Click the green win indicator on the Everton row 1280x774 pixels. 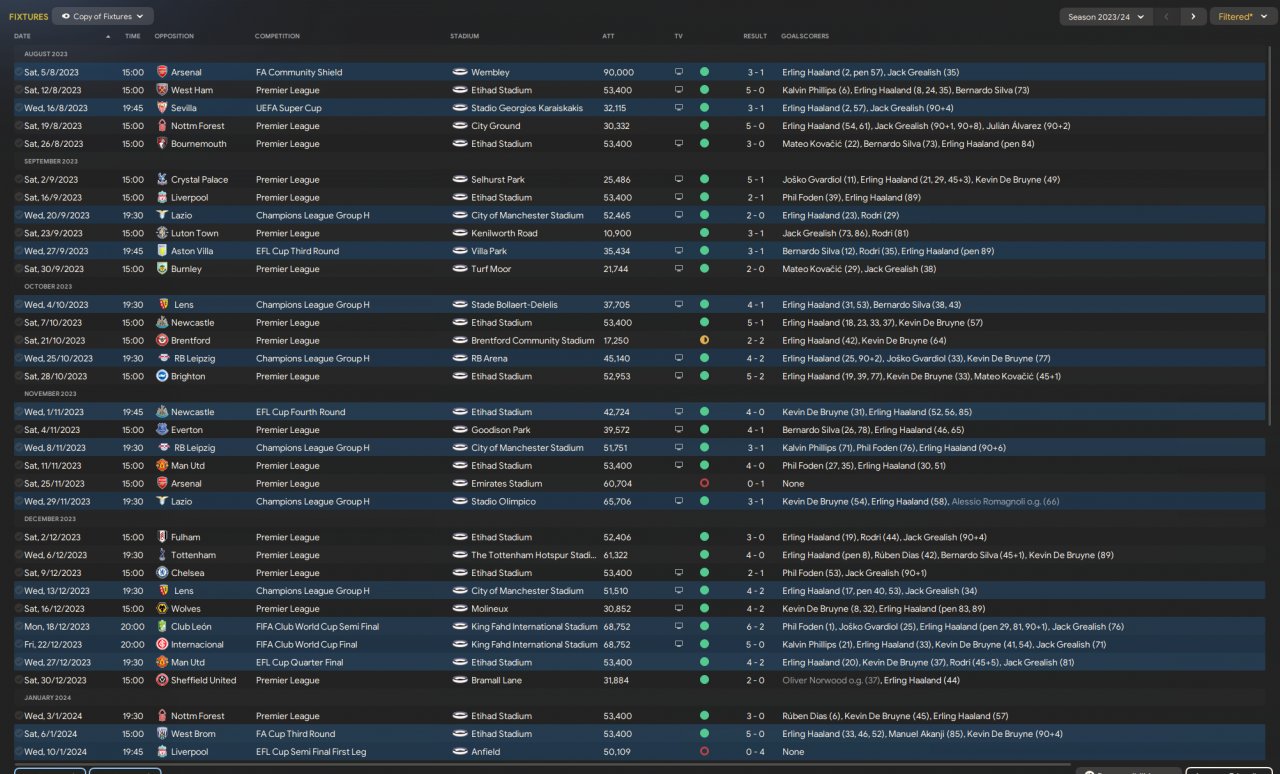coord(704,430)
